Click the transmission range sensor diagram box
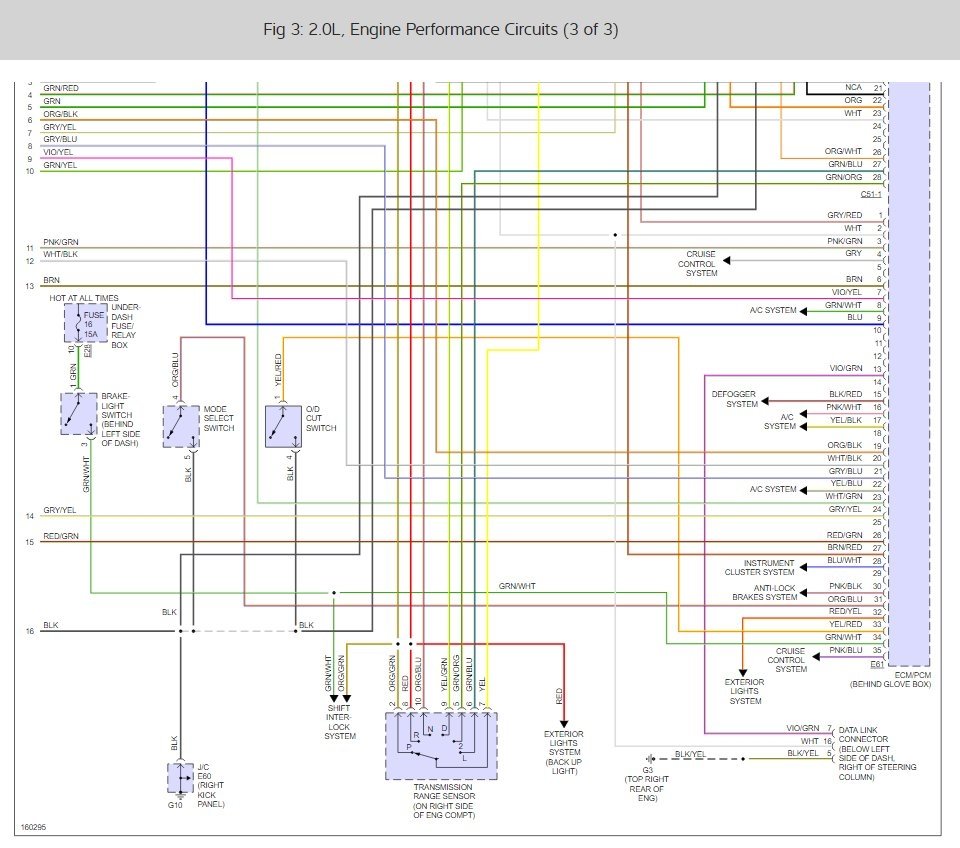 [441, 745]
